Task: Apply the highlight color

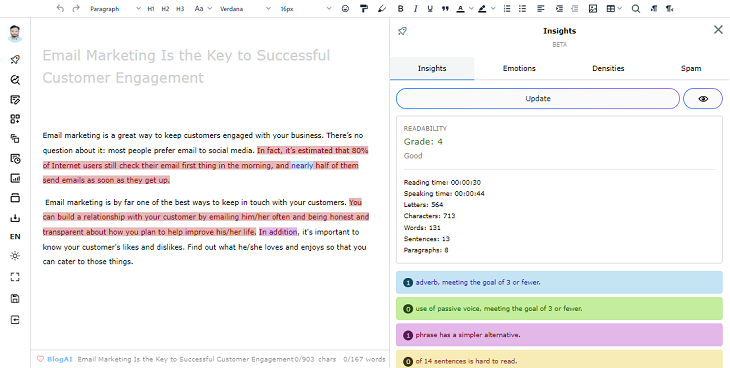Action: [x=482, y=8]
